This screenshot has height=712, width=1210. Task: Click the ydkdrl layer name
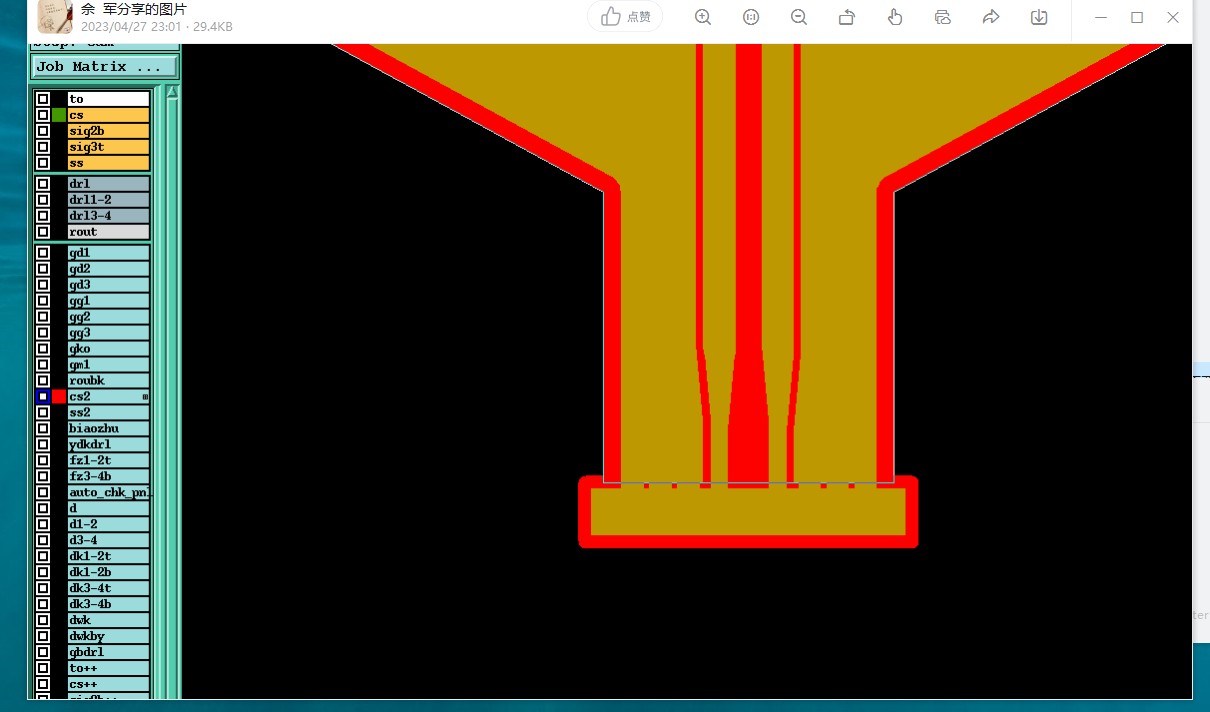[x=109, y=445]
